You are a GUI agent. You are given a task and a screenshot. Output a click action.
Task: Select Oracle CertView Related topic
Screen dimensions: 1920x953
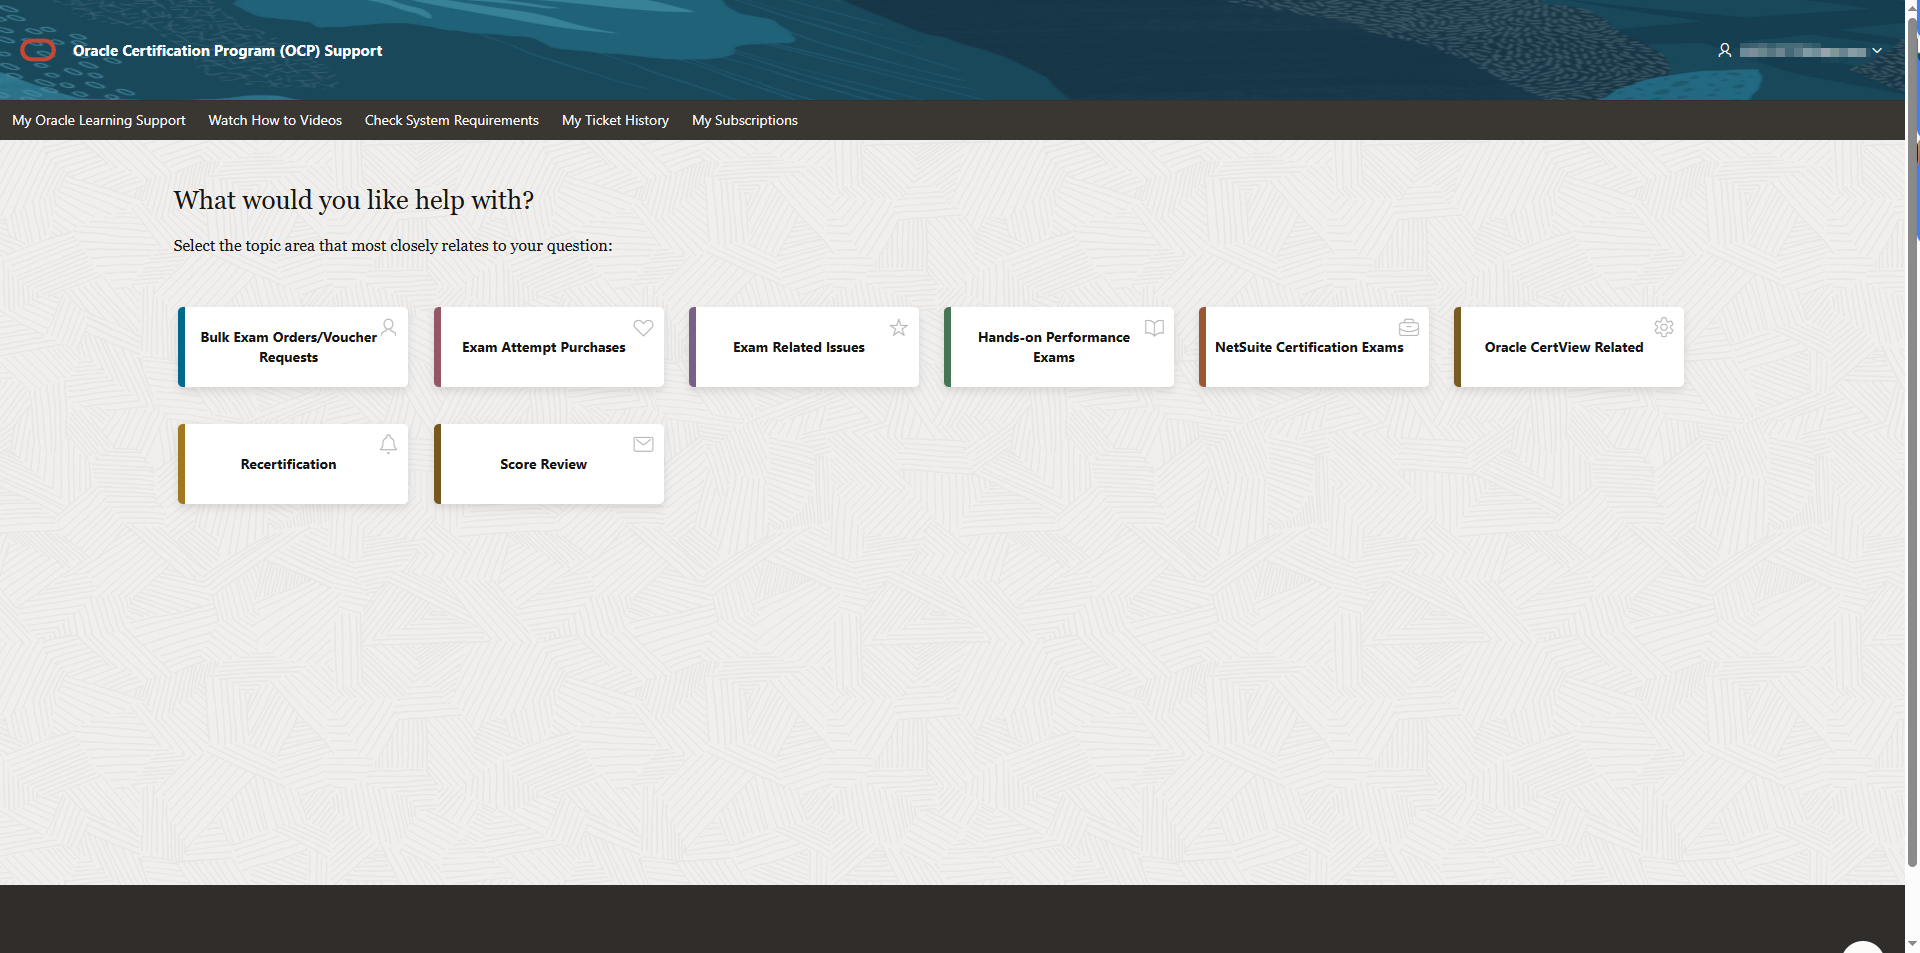[1569, 347]
